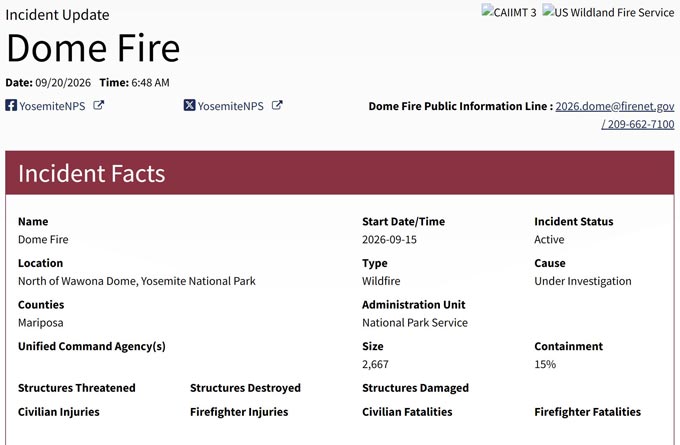
Task: Open the YosemiteNPS X profile link
Action: pyautogui.click(x=230, y=106)
